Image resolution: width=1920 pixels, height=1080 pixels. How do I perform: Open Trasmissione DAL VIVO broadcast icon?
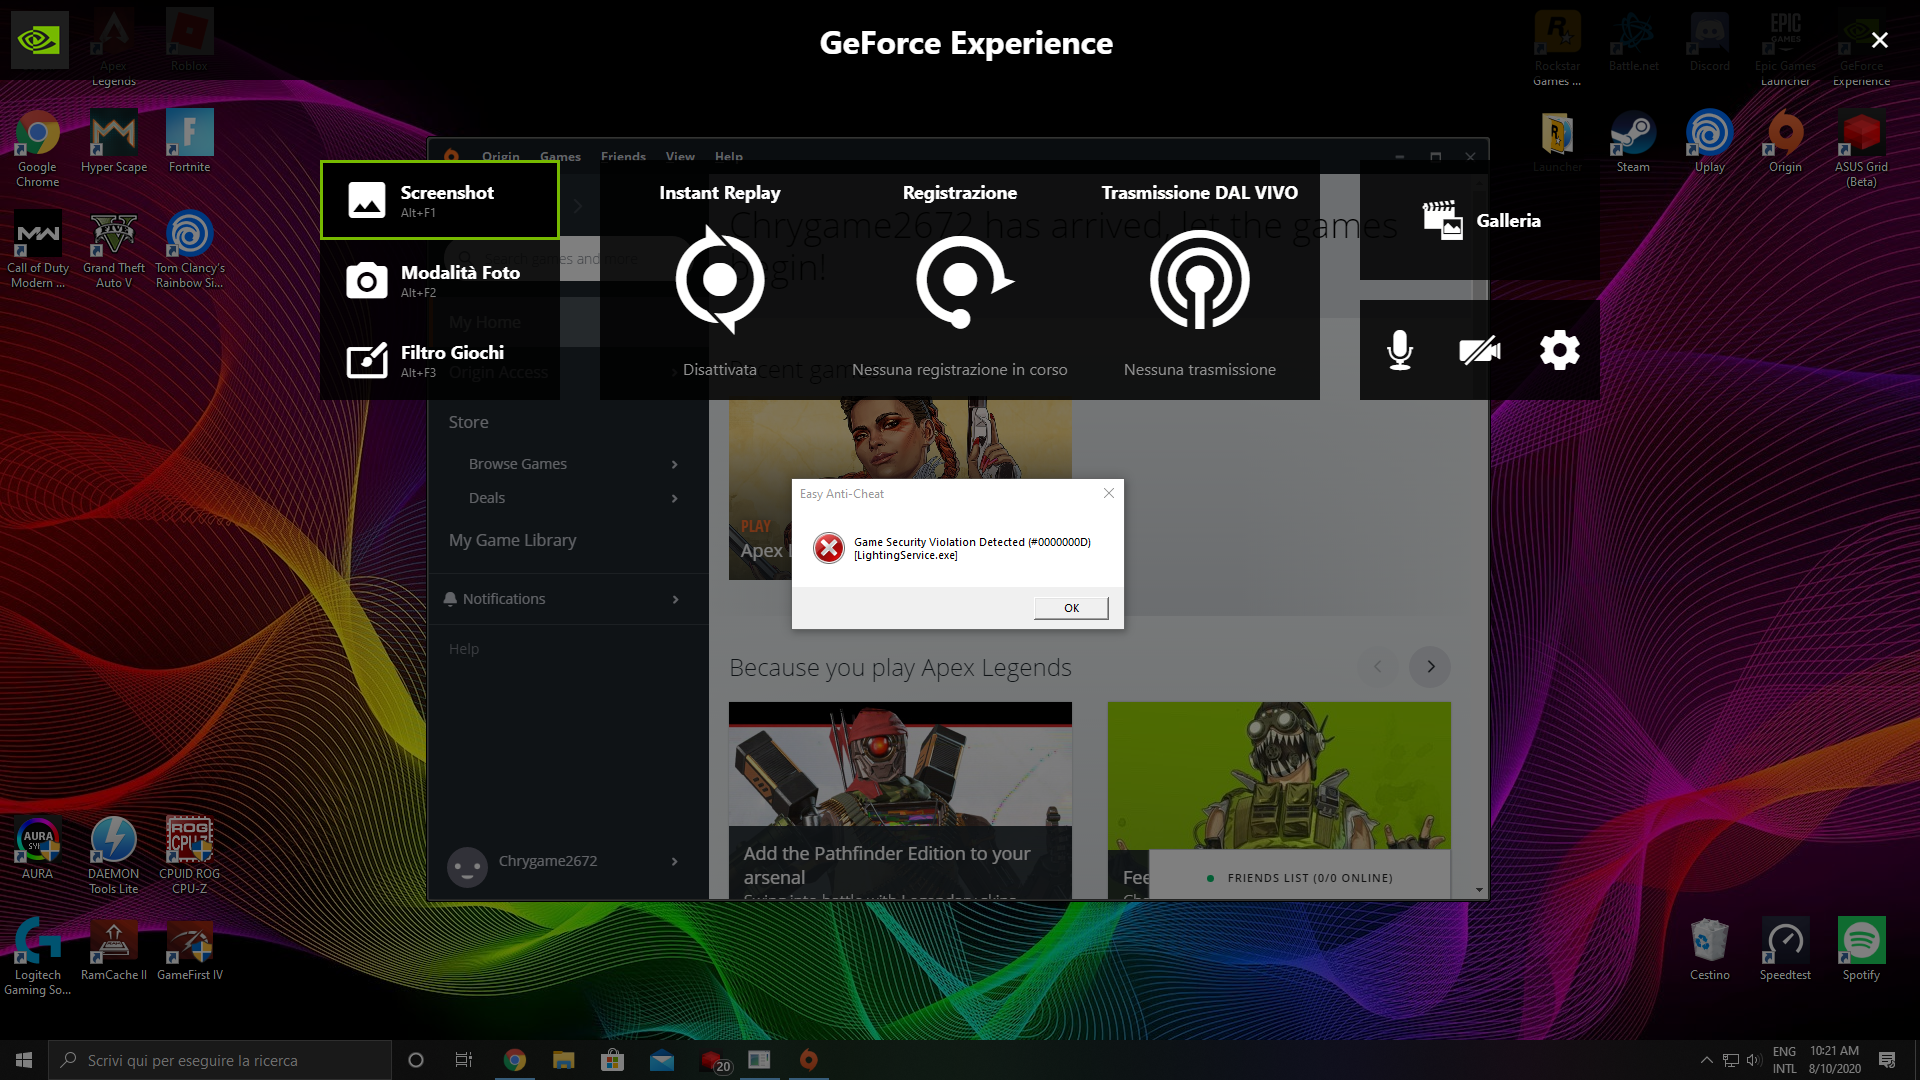click(x=1199, y=280)
